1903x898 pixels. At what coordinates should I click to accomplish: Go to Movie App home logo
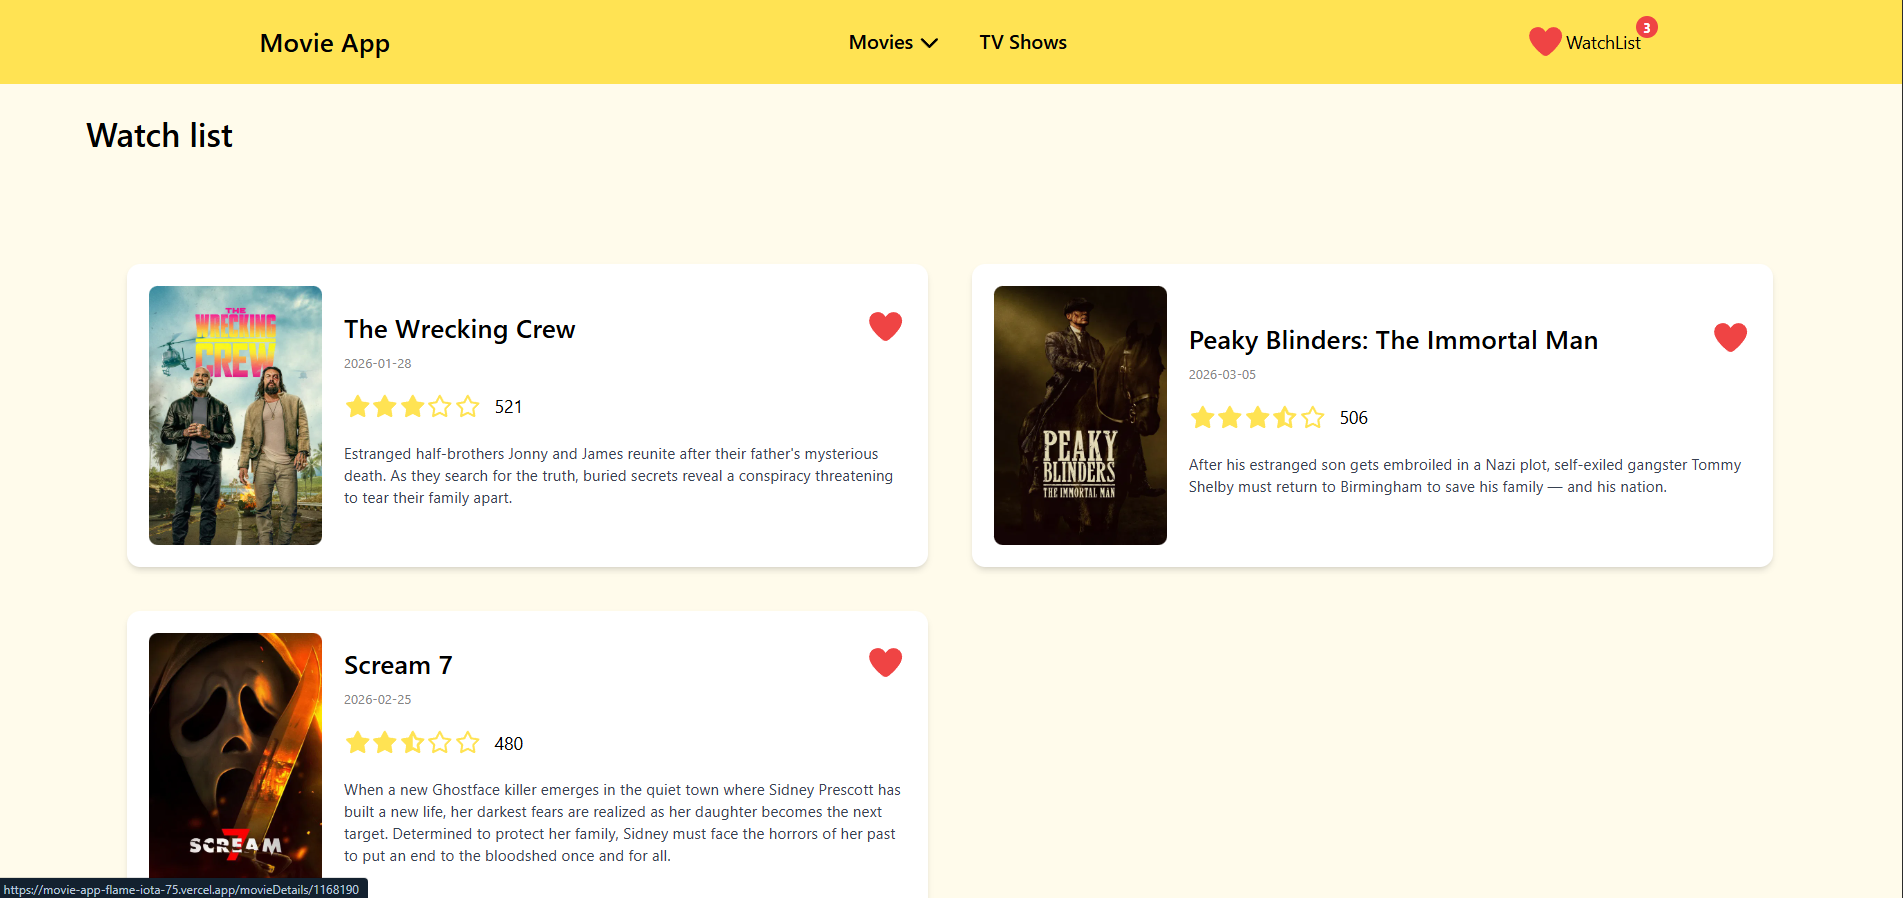point(324,43)
